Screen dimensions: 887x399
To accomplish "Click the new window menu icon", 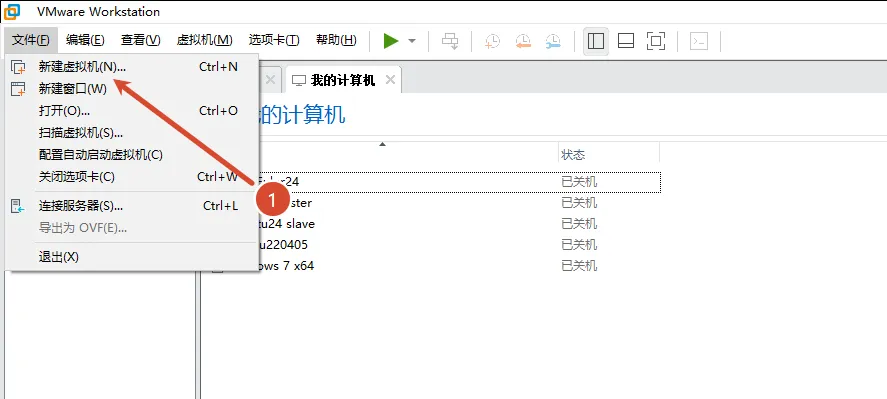I will [18, 89].
